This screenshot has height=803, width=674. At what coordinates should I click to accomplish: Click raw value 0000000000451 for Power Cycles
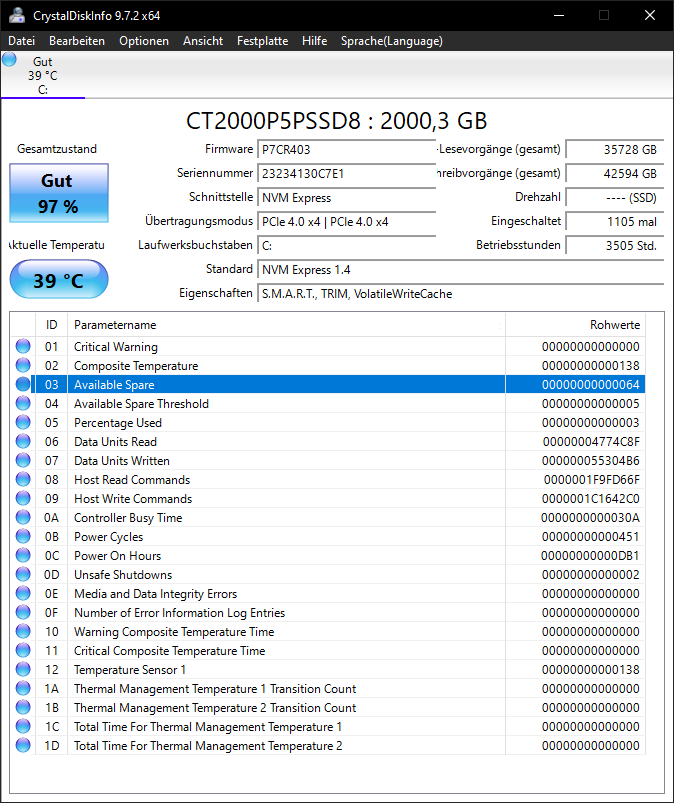[x=591, y=537]
